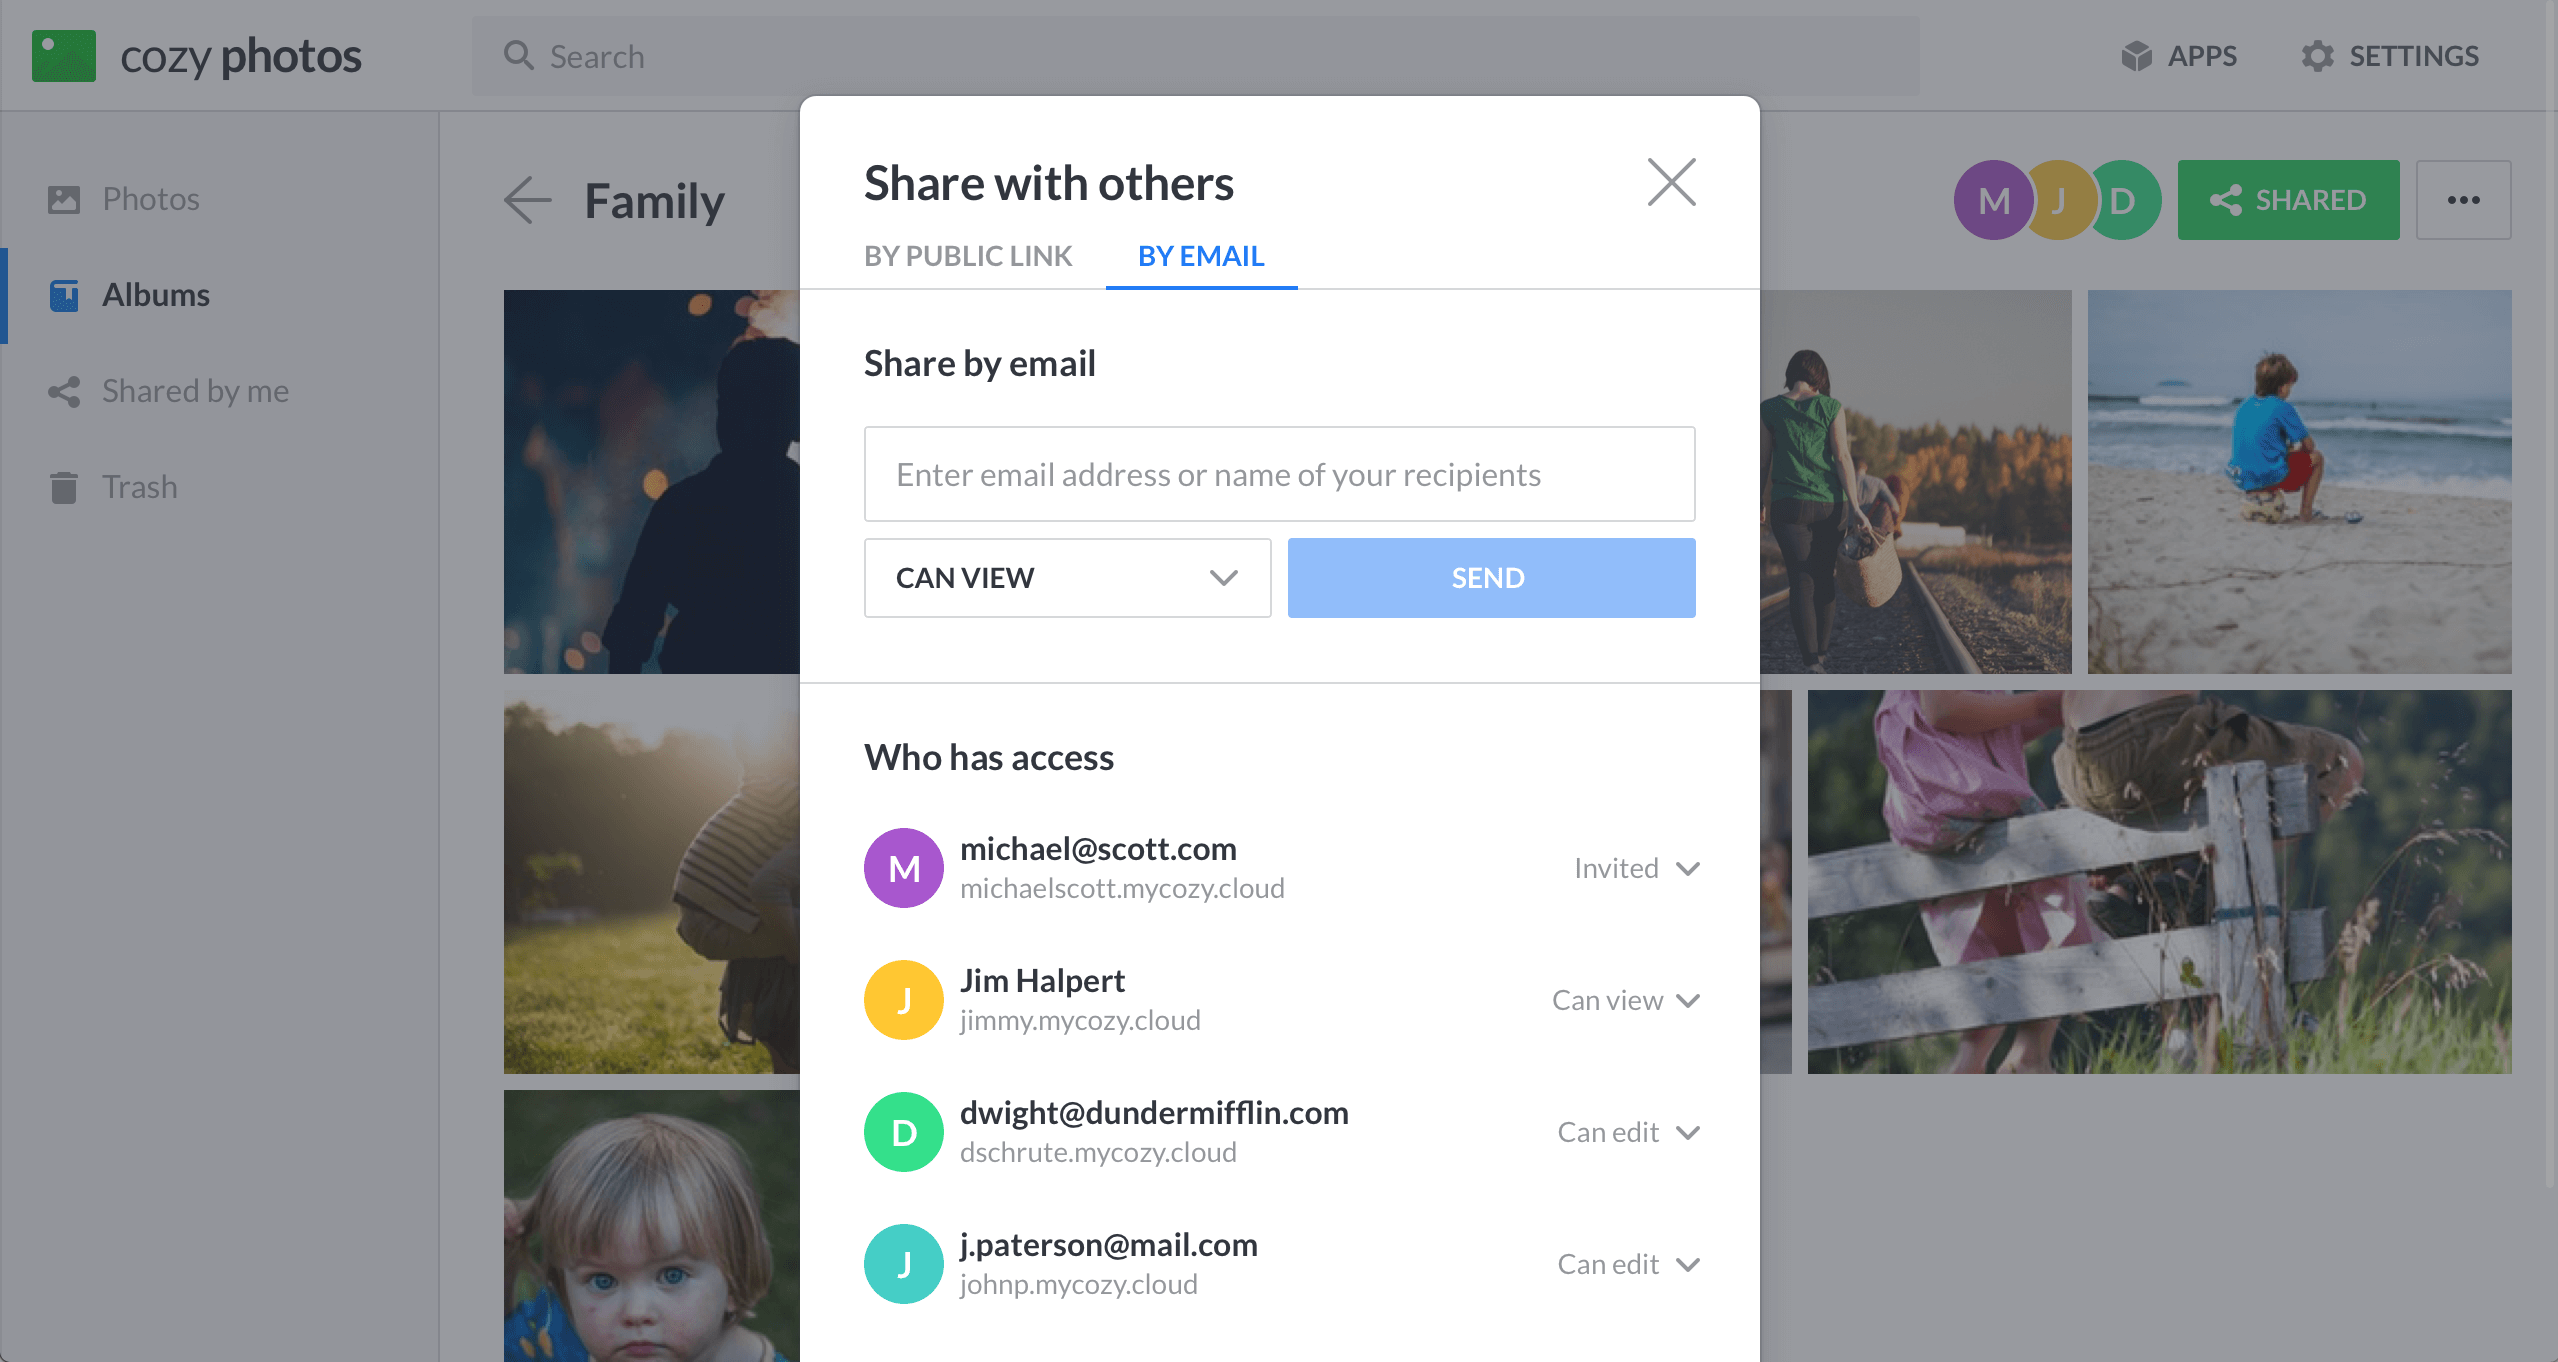Click the Trash bin sidebar icon
2558x1362 pixels.
tap(64, 487)
